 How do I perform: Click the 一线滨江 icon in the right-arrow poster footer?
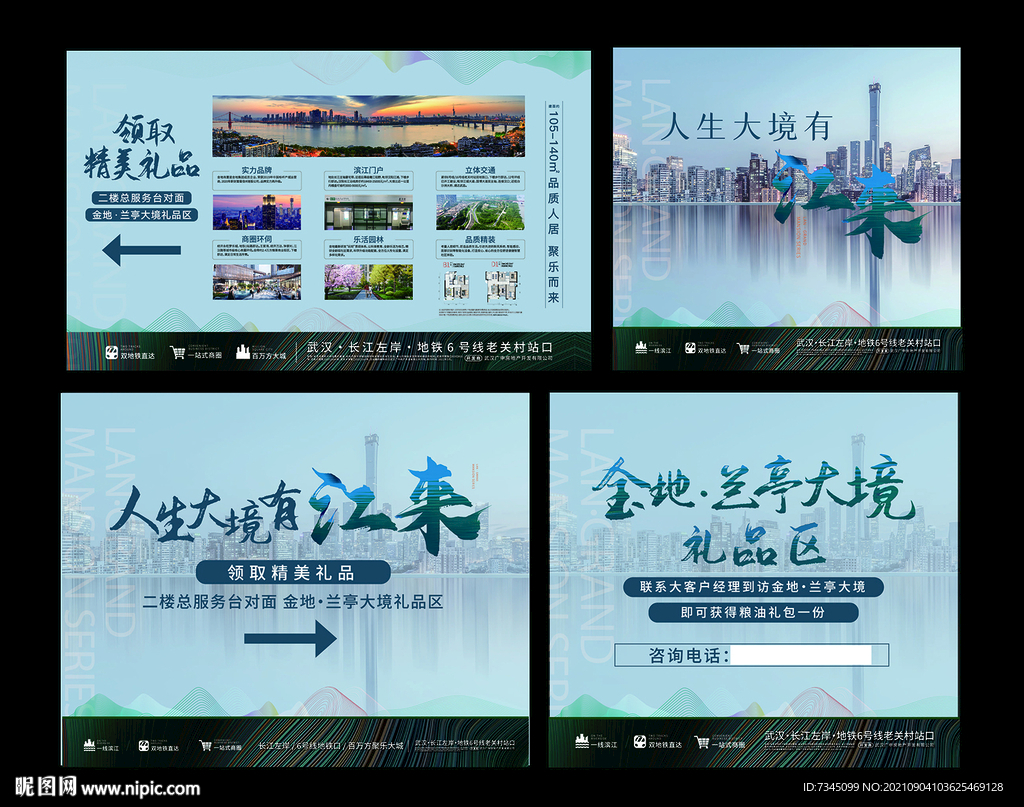coord(89,744)
